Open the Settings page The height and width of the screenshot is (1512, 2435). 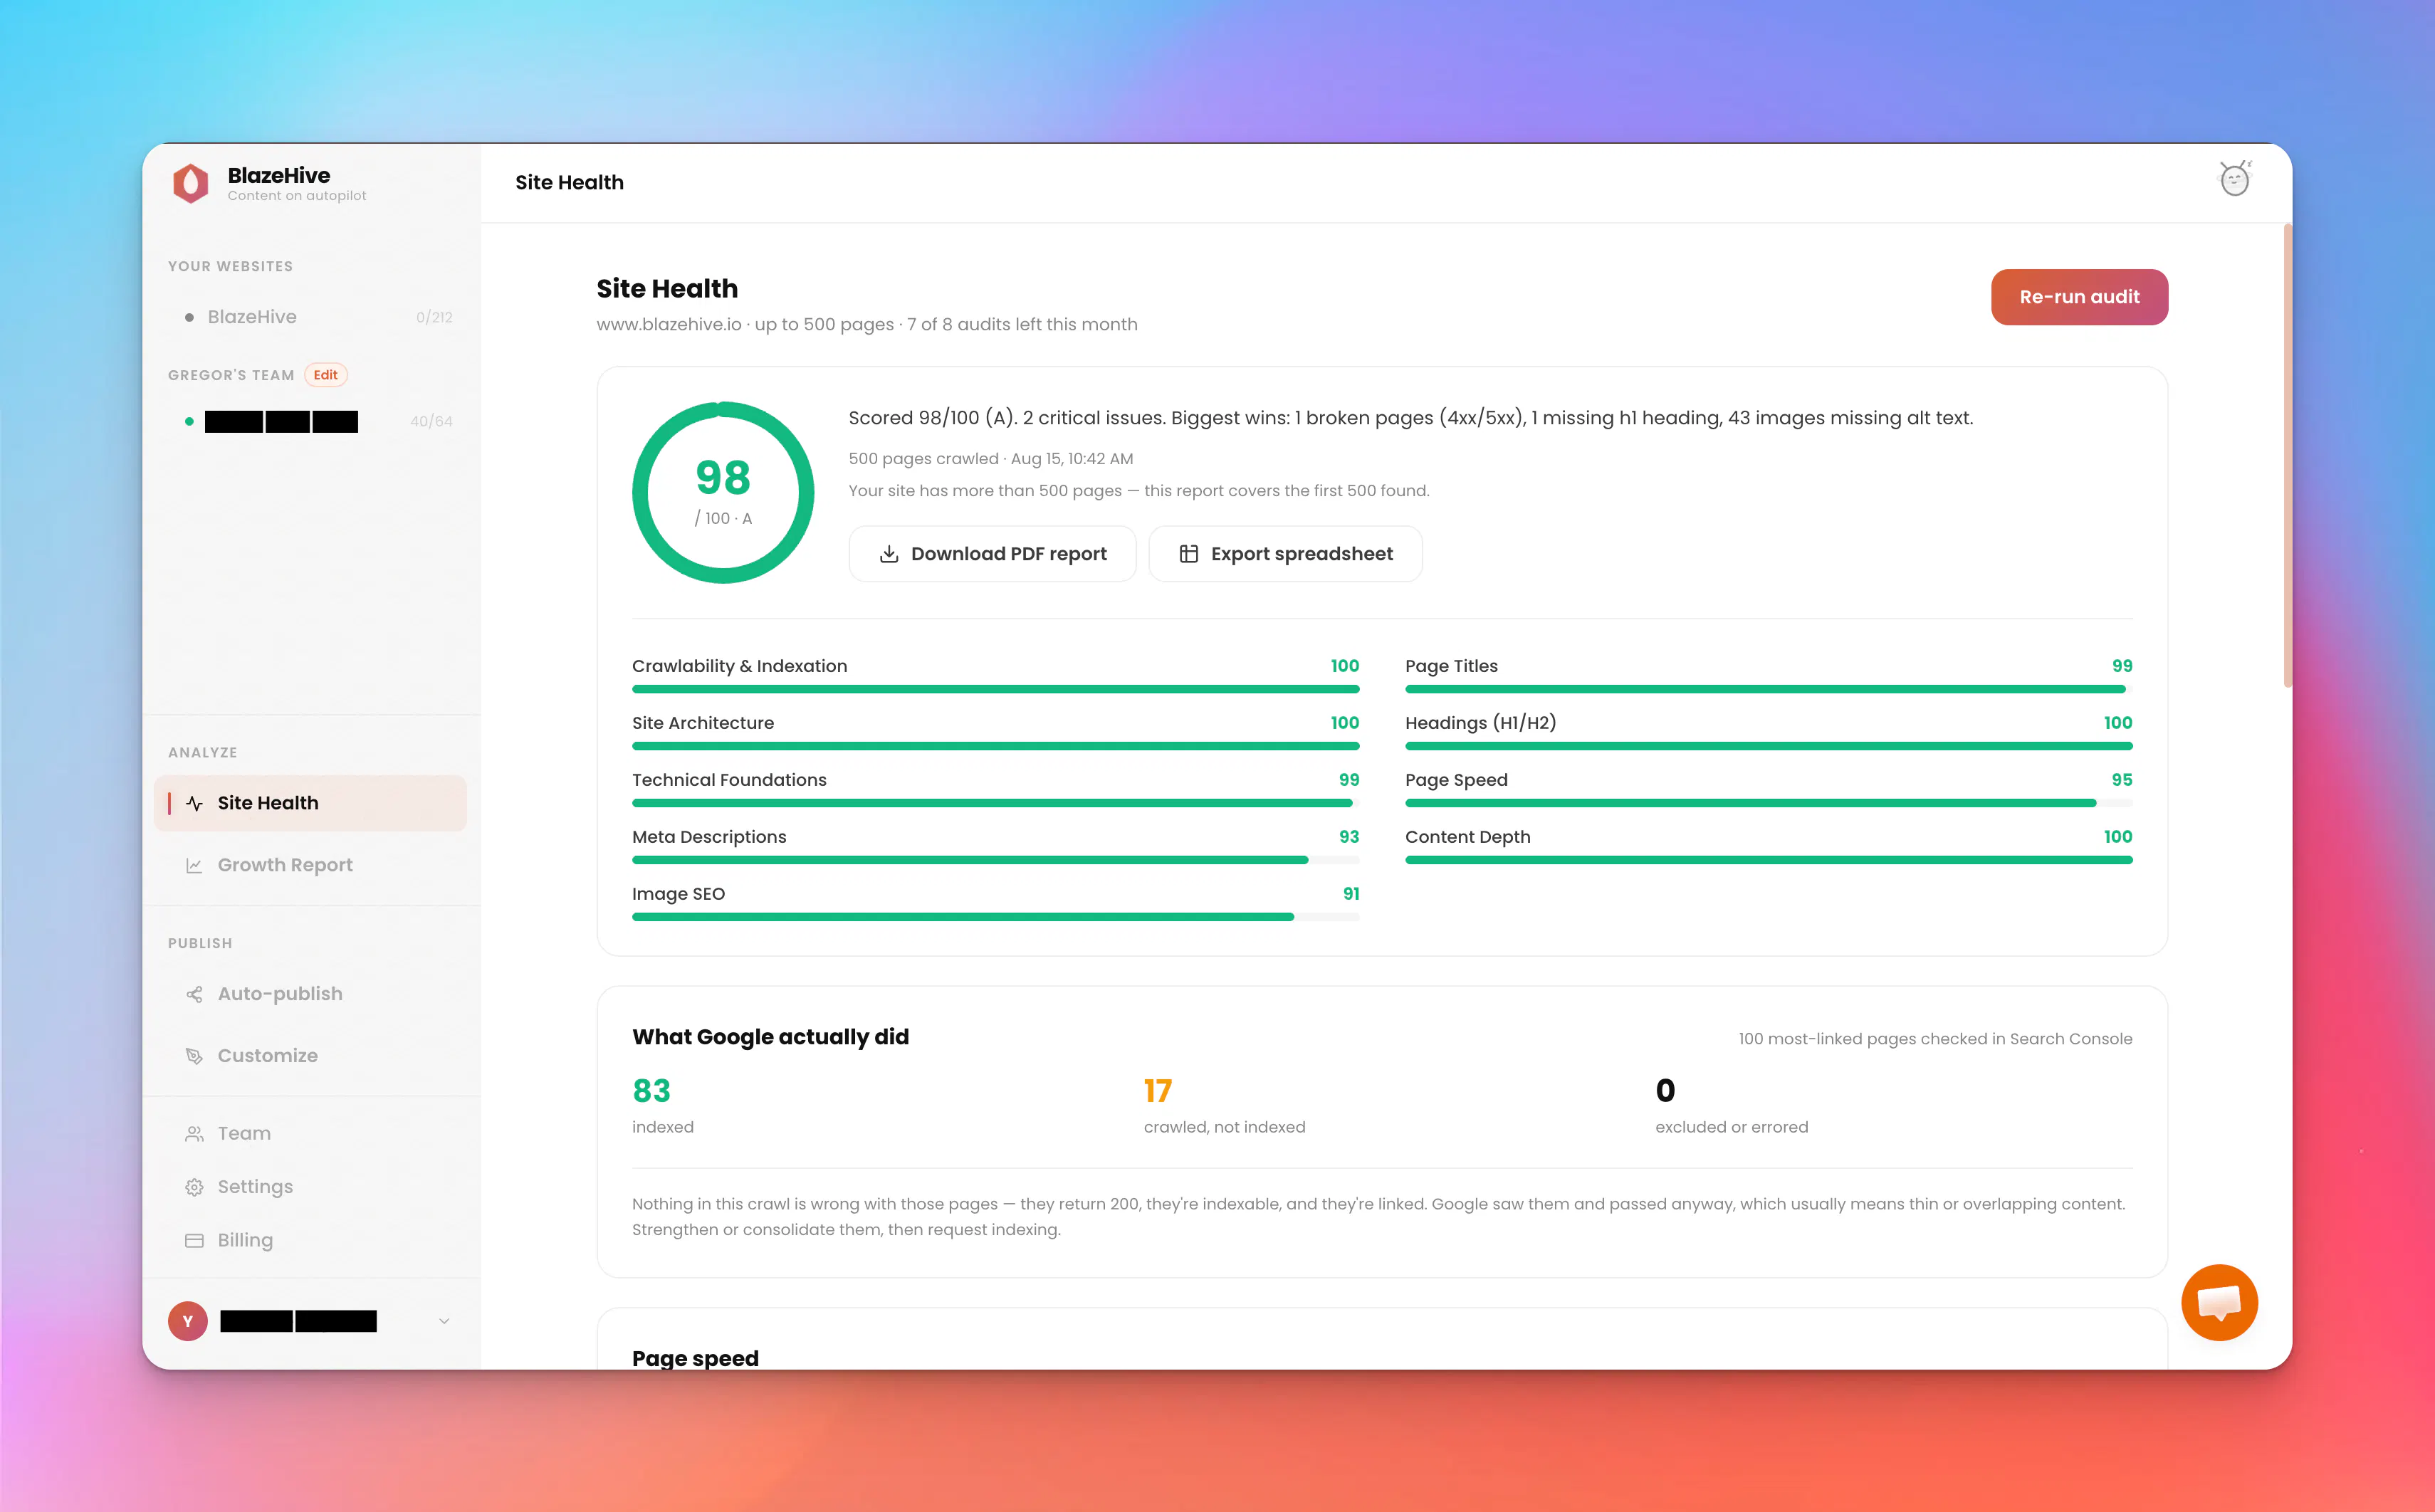pyautogui.click(x=310, y=1187)
